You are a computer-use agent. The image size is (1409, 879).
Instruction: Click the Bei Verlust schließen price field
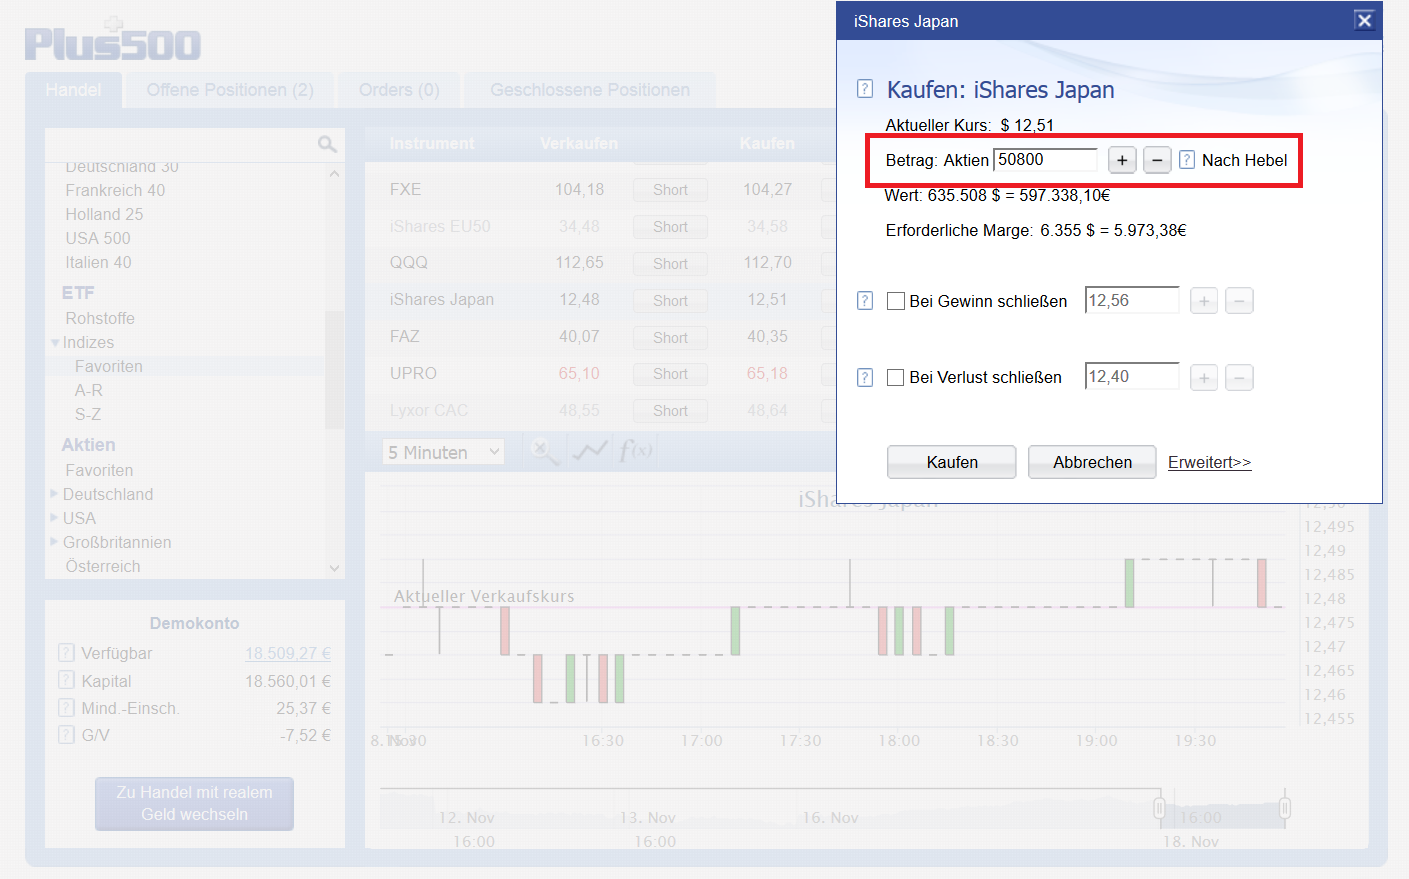pos(1132,377)
